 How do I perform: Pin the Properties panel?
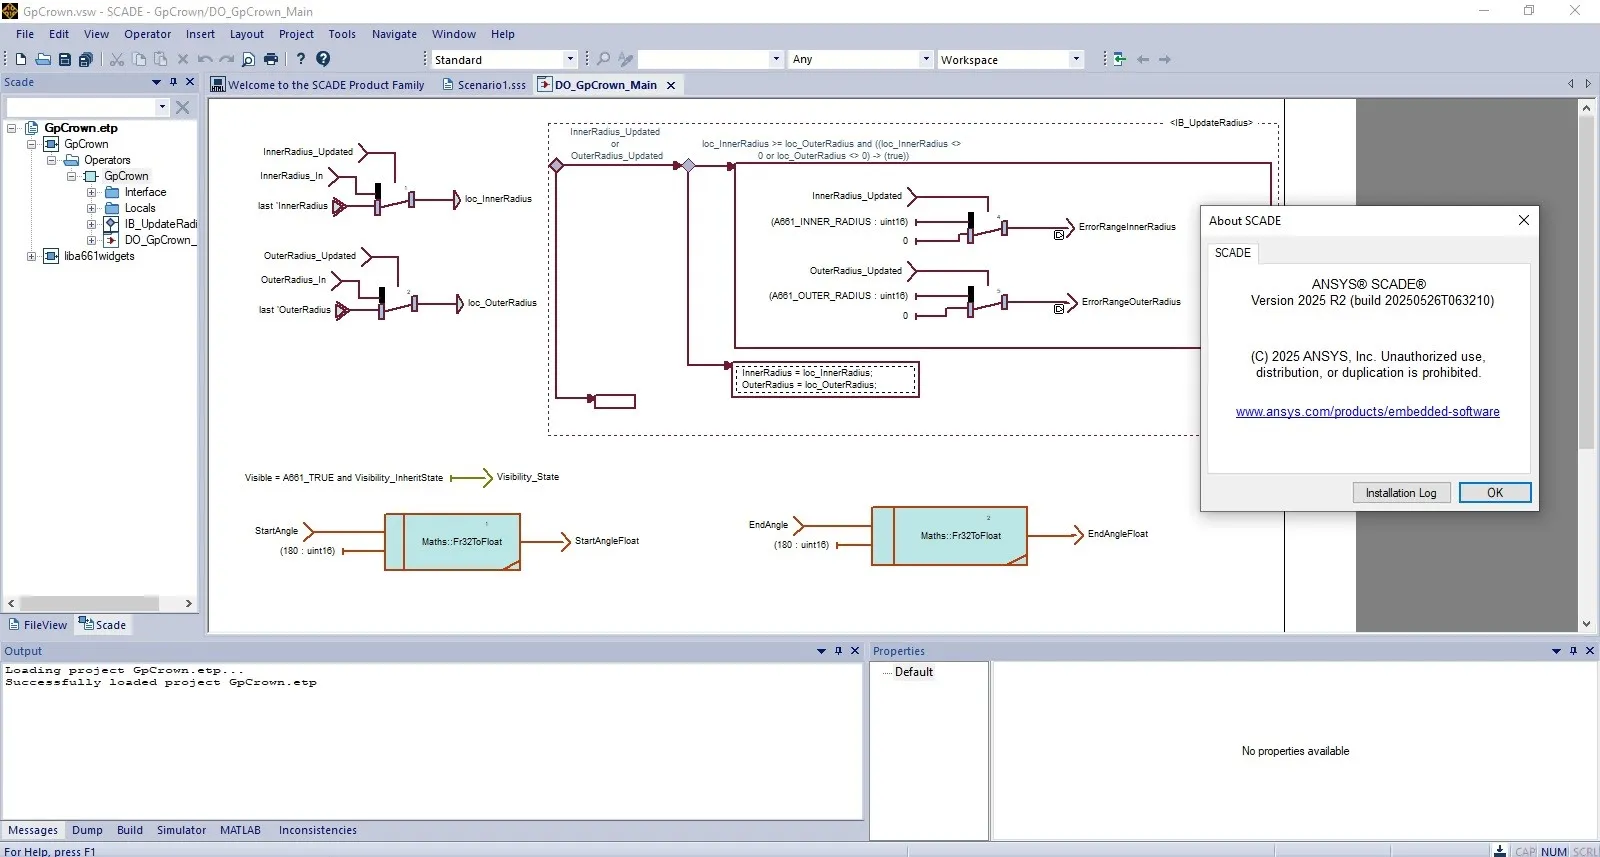[x=1573, y=651]
